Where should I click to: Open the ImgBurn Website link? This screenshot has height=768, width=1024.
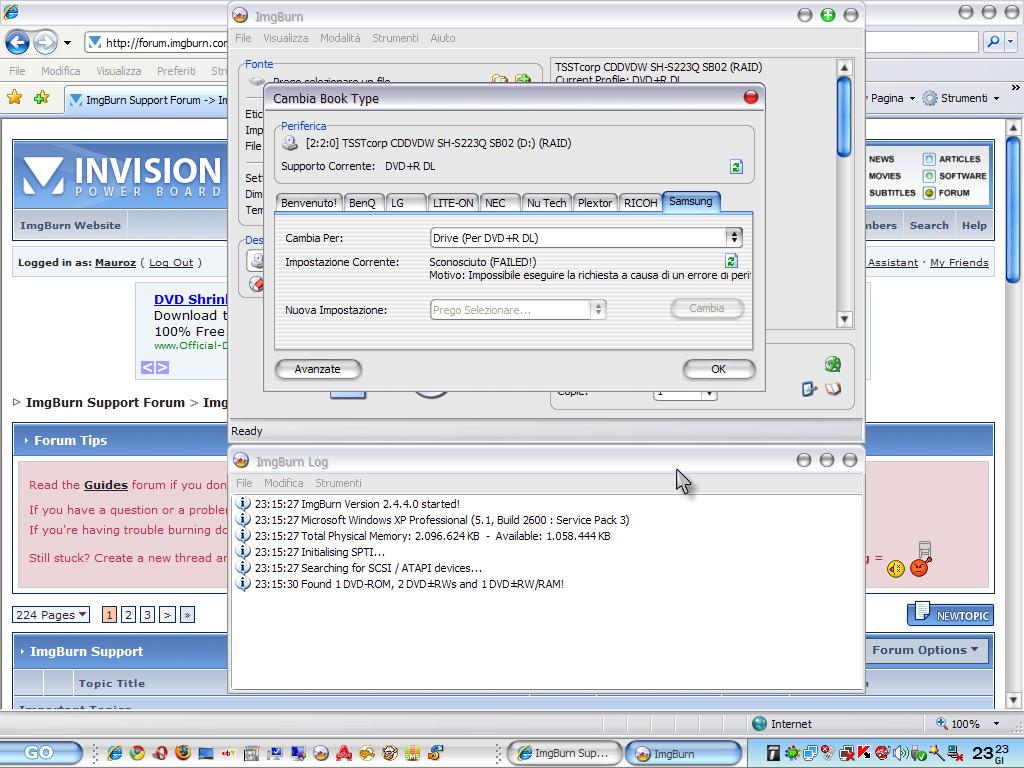71,225
